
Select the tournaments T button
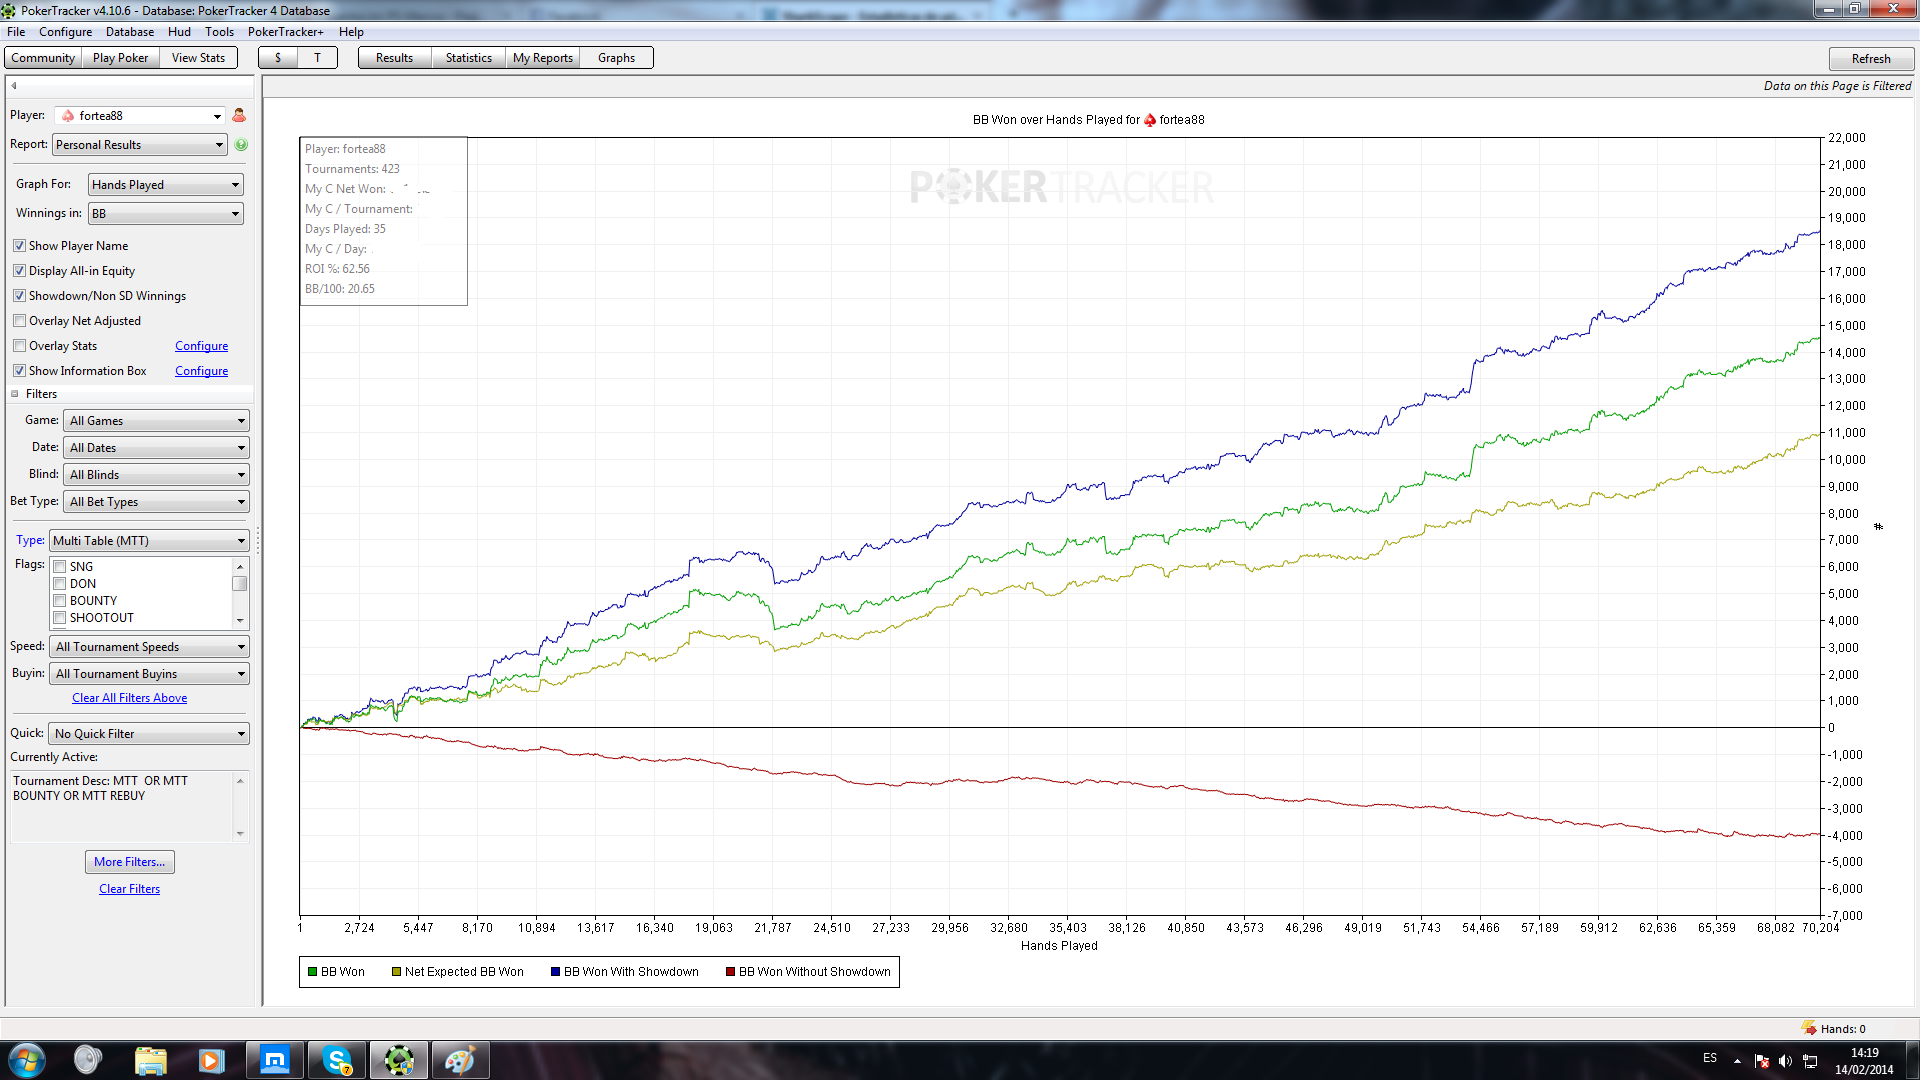pos(318,58)
